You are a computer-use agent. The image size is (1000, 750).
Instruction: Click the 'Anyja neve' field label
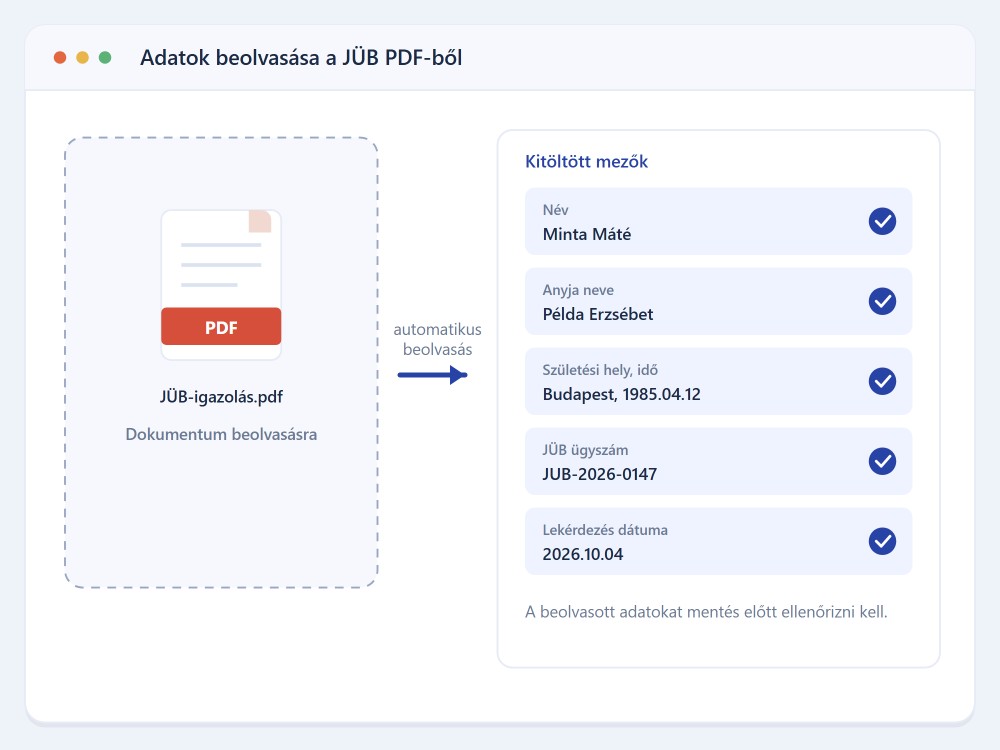pos(578,290)
